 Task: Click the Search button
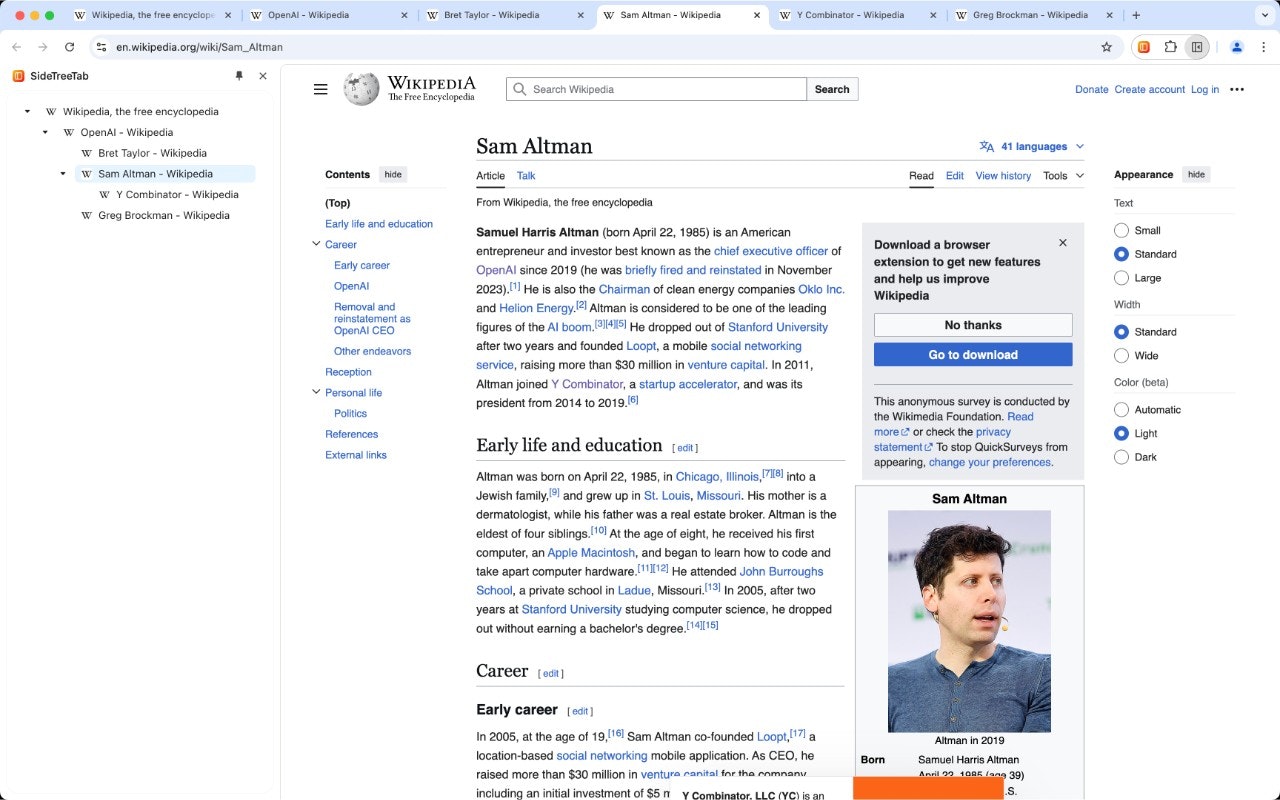[x=832, y=89]
